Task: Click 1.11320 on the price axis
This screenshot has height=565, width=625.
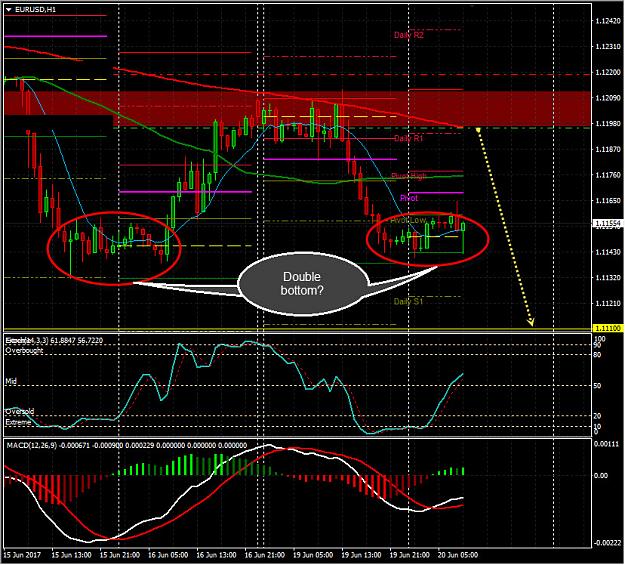Action: (x=608, y=278)
